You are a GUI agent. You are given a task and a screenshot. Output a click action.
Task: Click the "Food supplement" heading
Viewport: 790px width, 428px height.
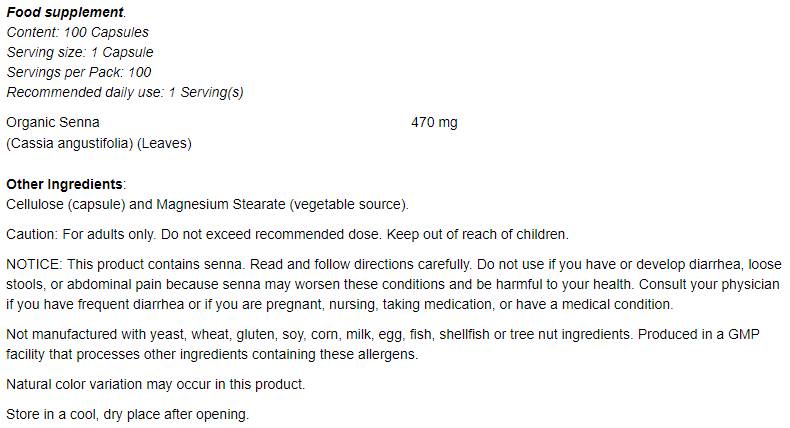[x=65, y=12]
